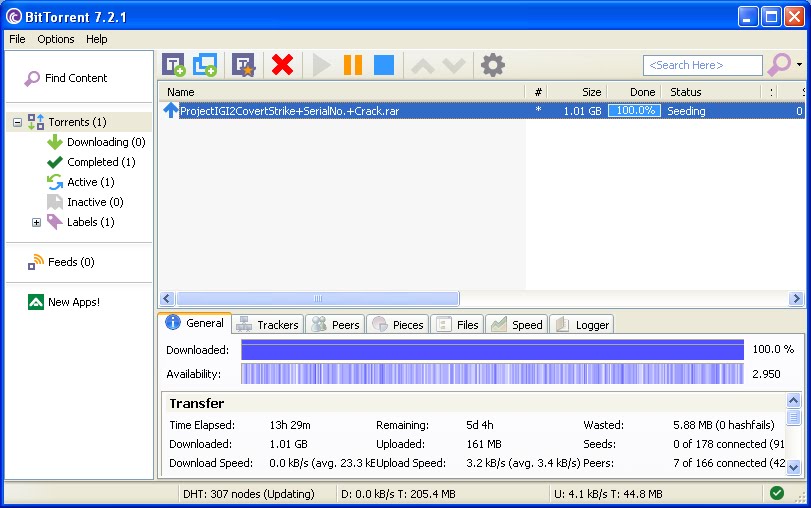Switch to the General tab
The image size is (811, 508).
(194, 323)
